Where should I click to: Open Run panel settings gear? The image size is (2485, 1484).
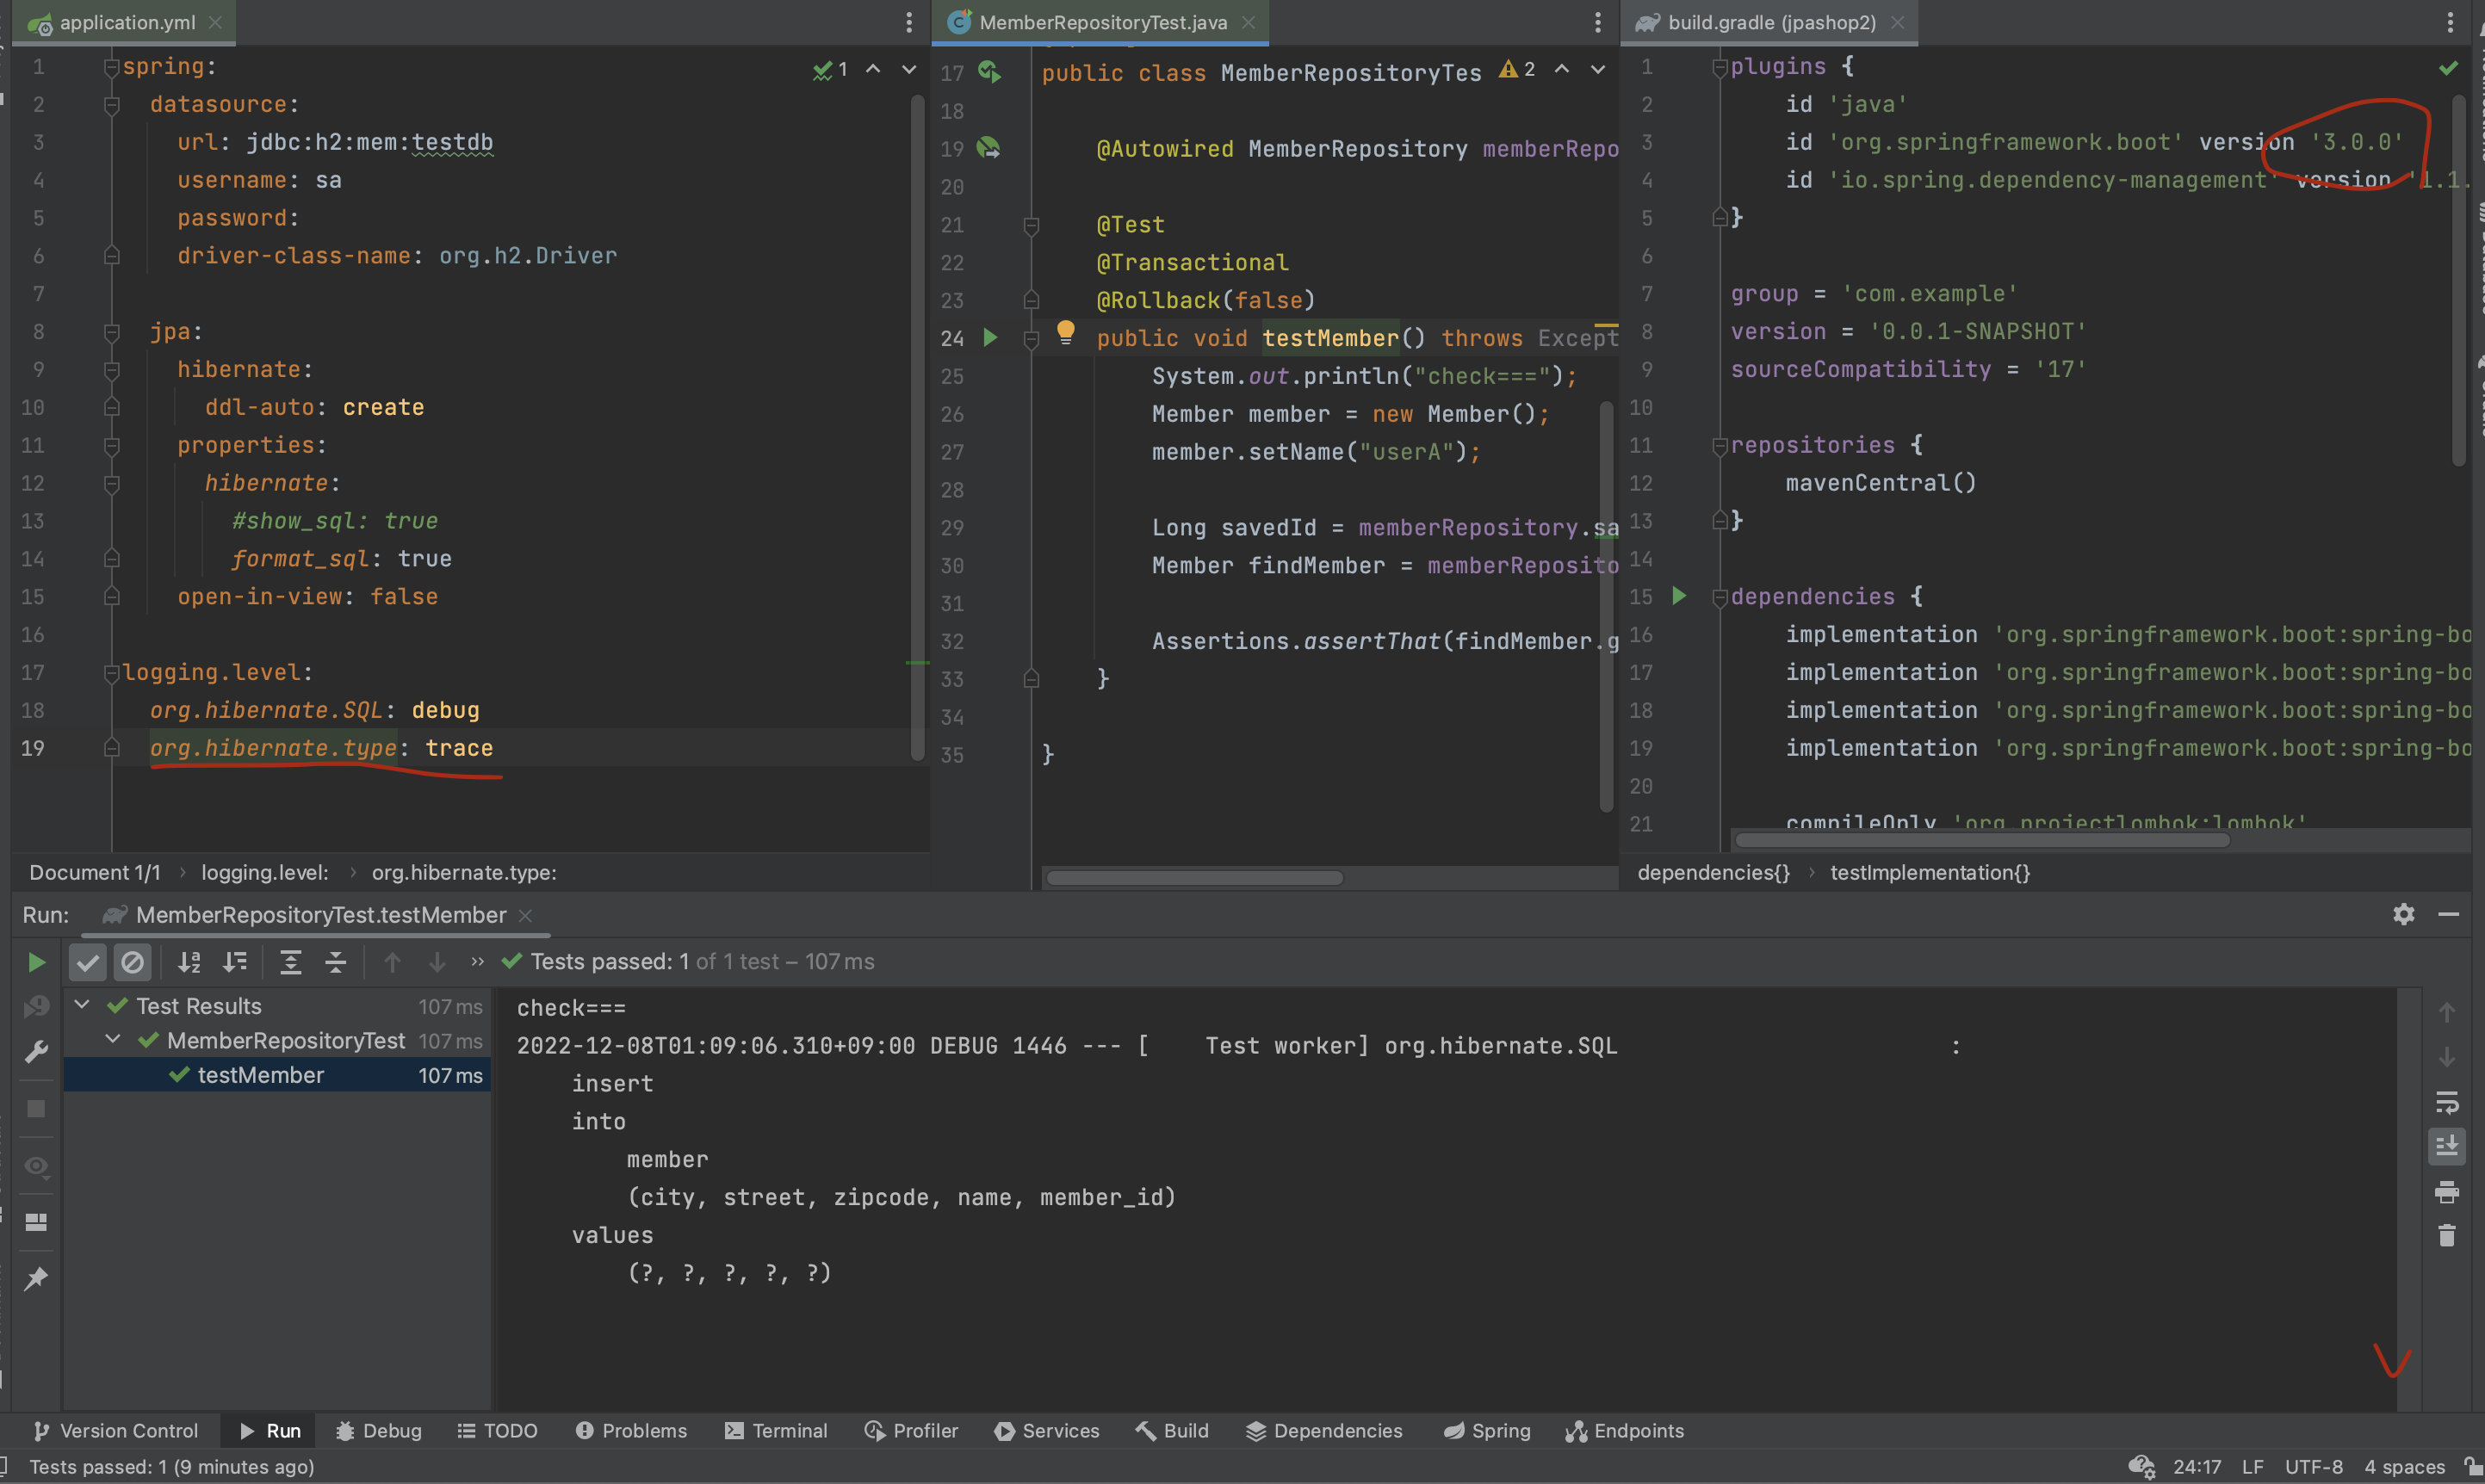click(2403, 914)
